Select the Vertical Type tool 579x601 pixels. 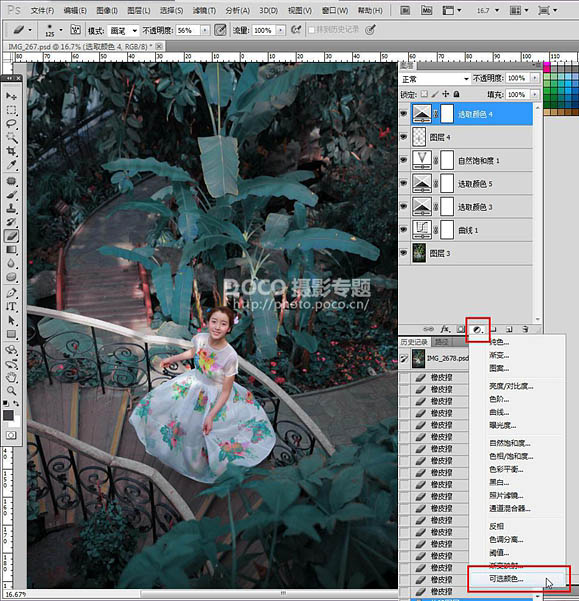[11, 306]
